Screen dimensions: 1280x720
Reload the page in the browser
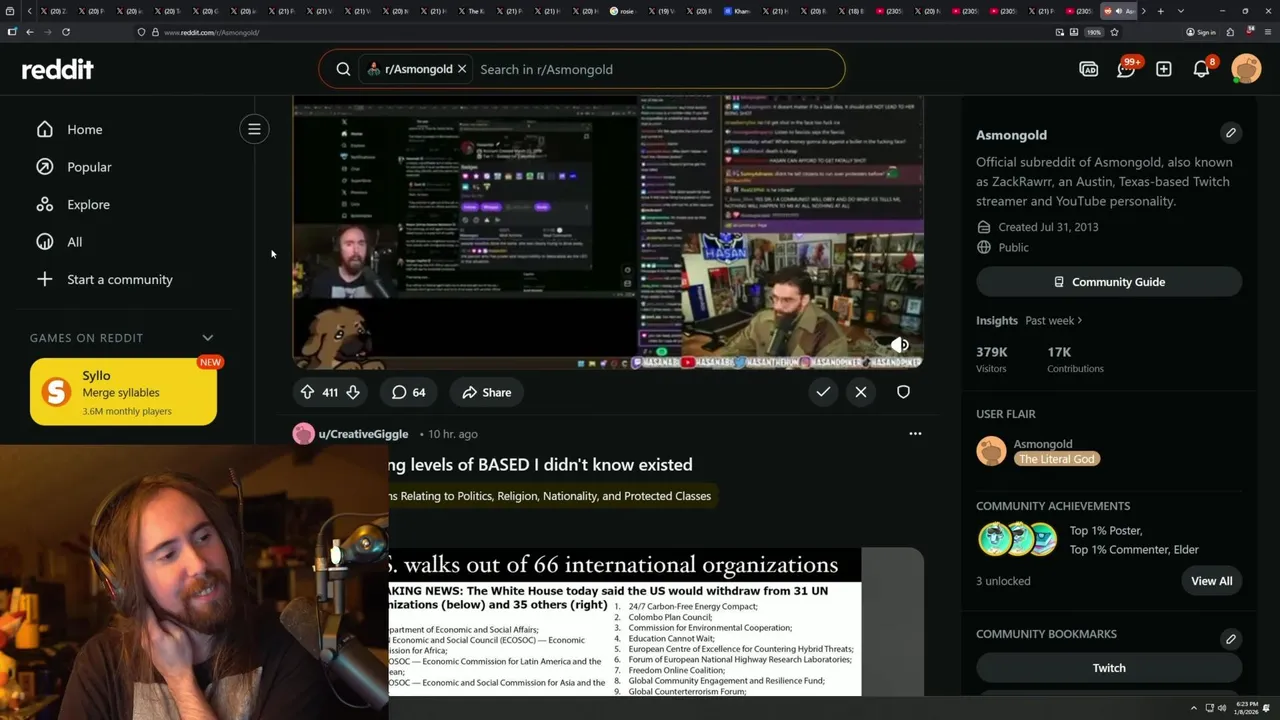(x=66, y=32)
